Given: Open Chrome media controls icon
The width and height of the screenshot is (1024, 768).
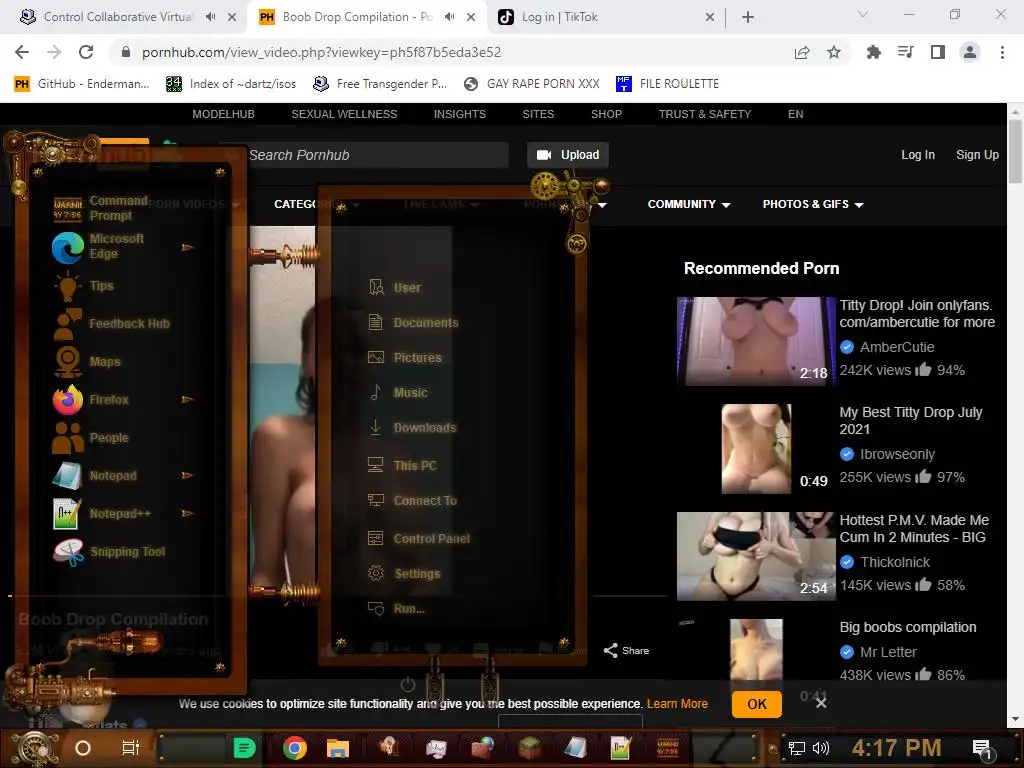Looking at the screenshot, I should [905, 52].
